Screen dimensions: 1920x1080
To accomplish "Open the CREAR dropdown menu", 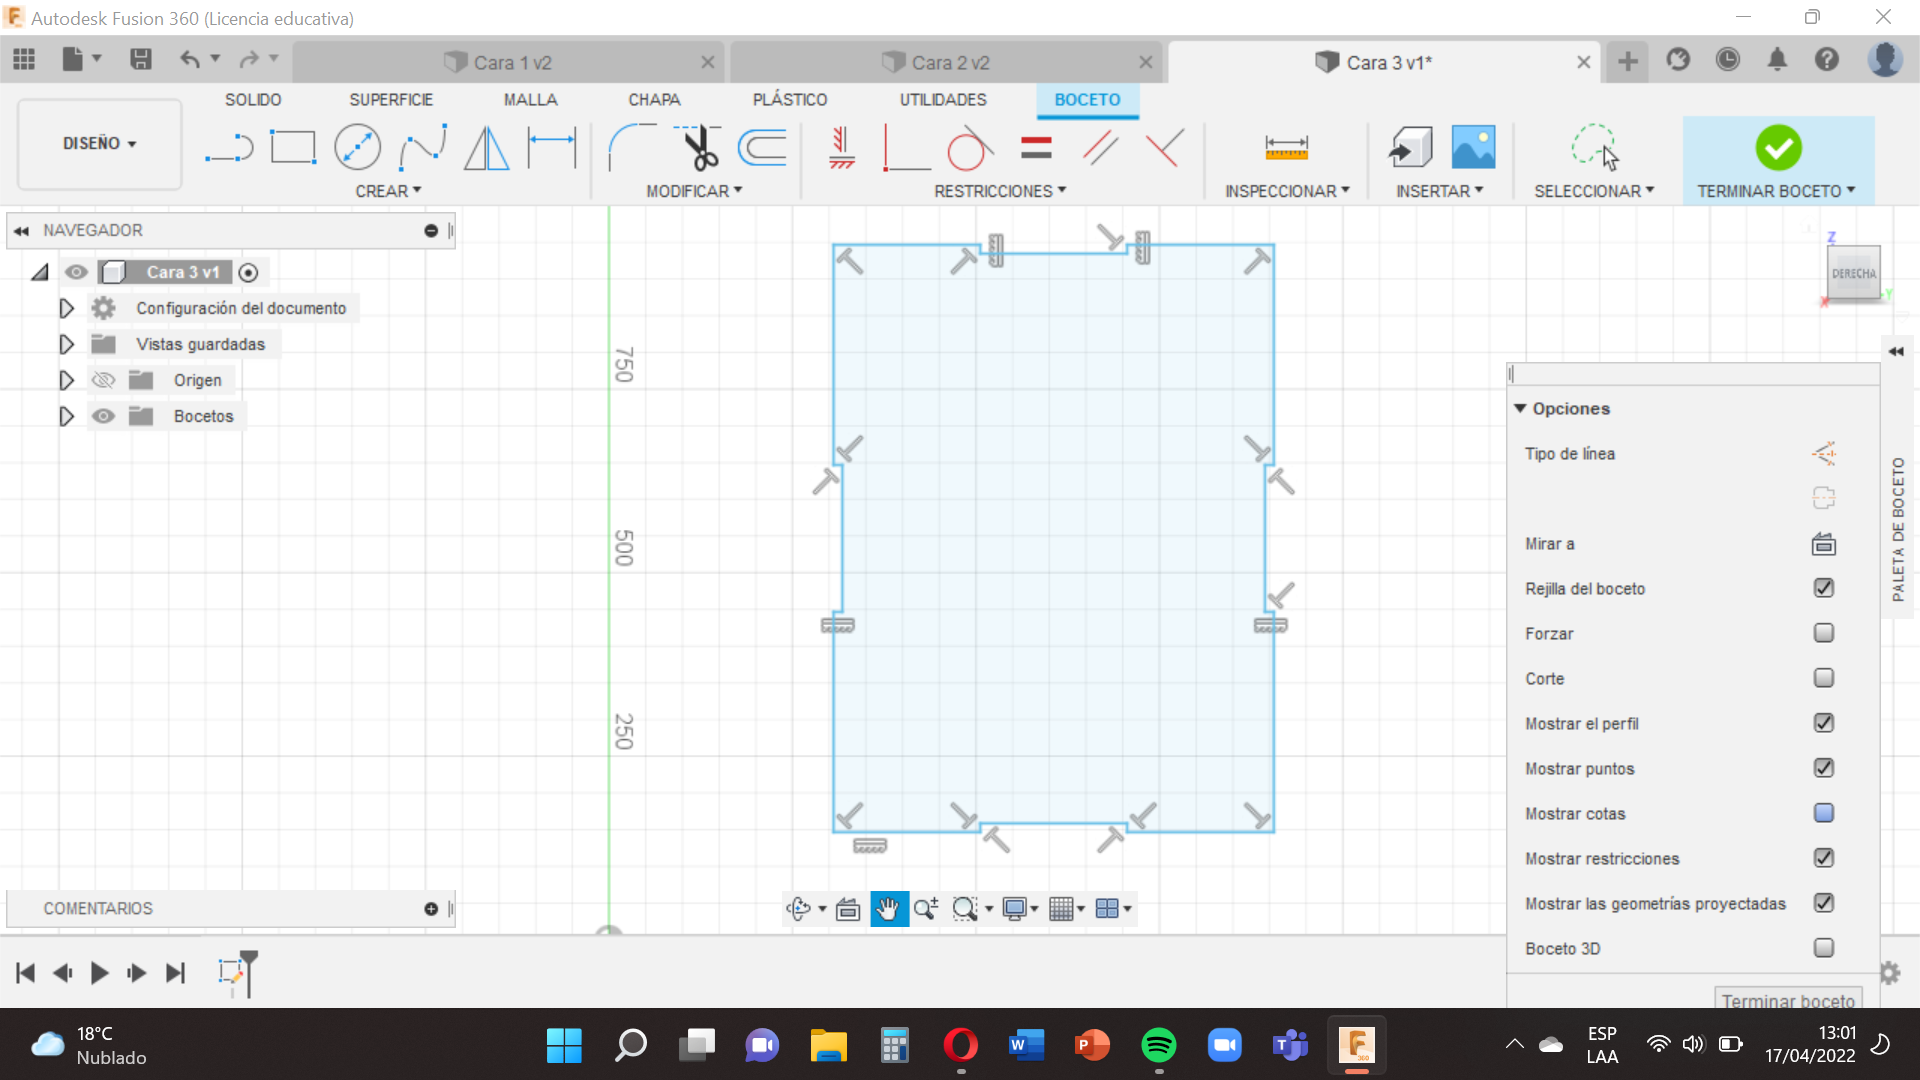I will [x=388, y=191].
